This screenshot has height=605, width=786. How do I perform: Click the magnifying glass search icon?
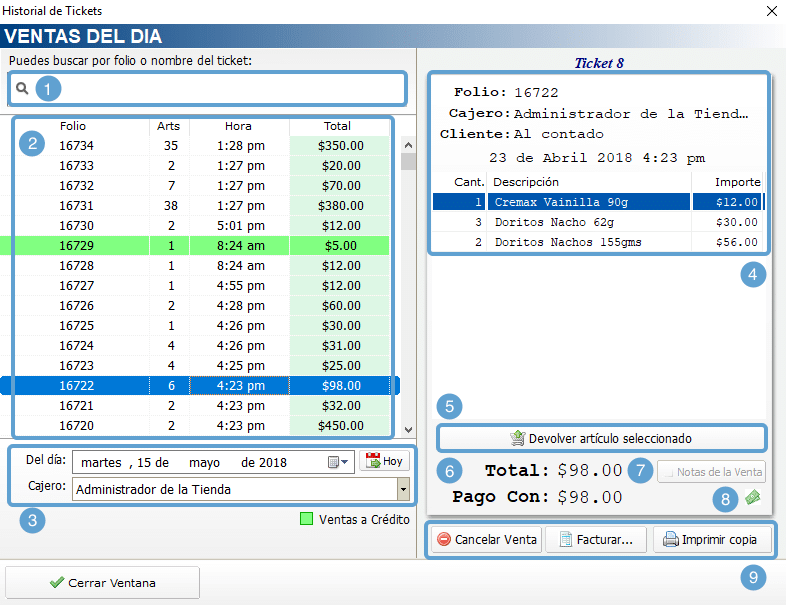(x=21, y=89)
